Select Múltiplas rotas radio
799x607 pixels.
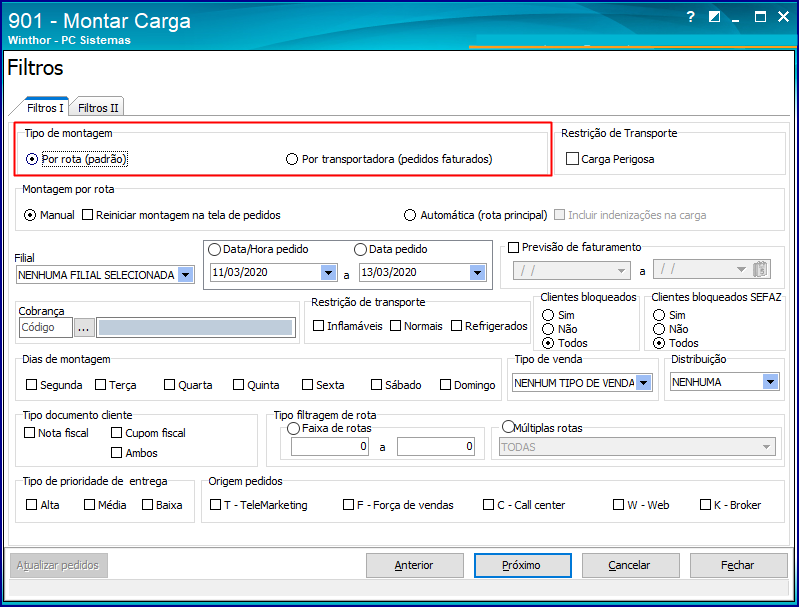508,426
